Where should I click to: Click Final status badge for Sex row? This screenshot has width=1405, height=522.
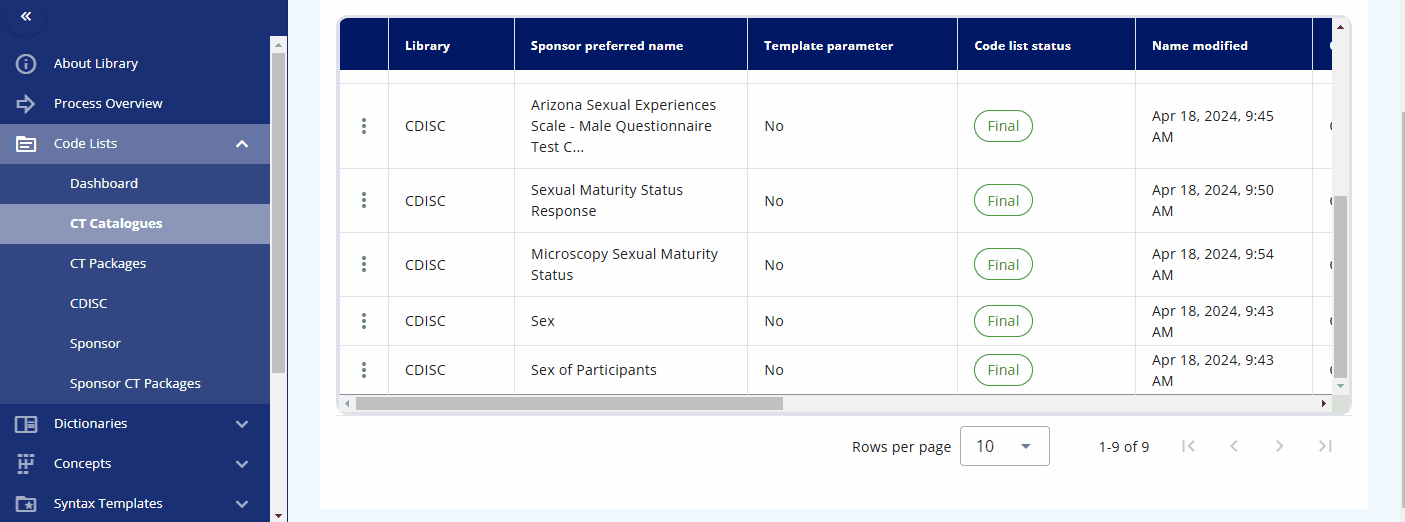click(1003, 321)
